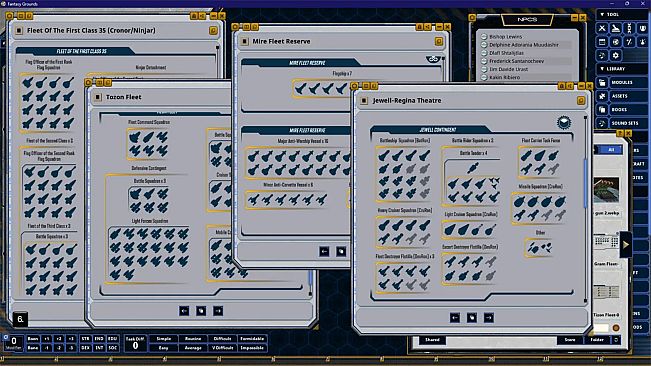Click the Shared button in assets panel

pyautogui.click(x=432, y=340)
